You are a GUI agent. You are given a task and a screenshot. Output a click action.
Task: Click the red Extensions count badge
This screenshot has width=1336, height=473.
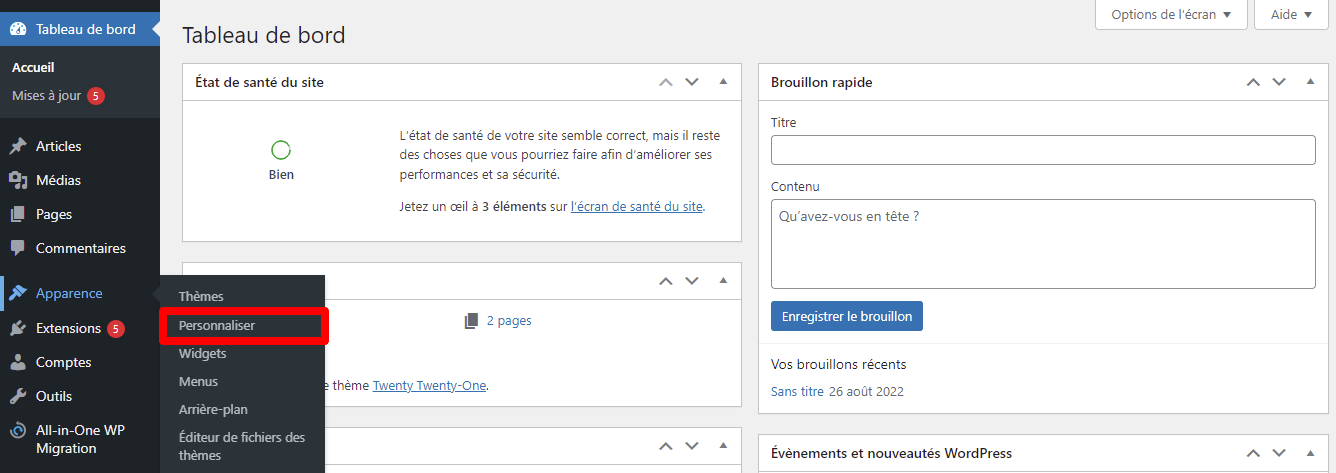click(116, 328)
